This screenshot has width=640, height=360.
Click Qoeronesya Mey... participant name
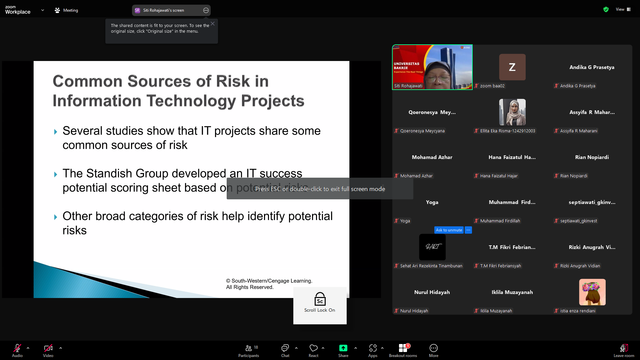pos(432,112)
